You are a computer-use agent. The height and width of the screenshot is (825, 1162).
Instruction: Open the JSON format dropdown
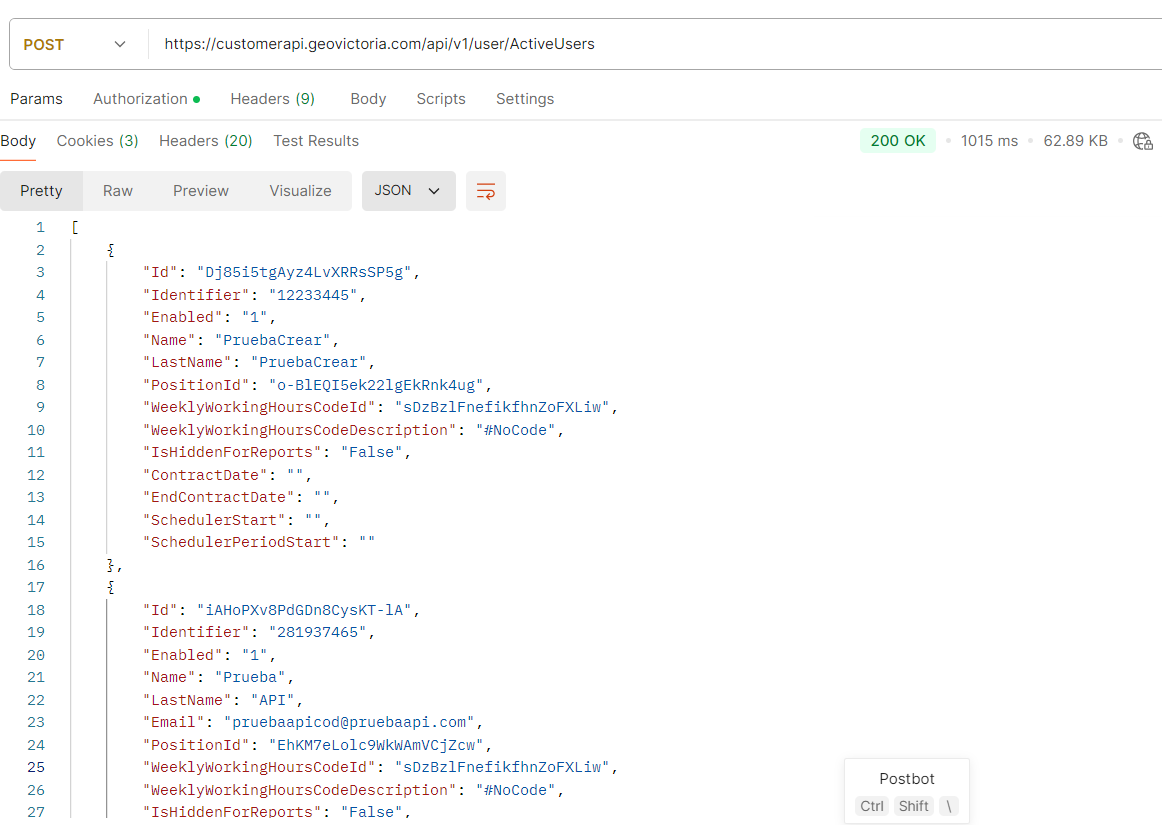point(408,191)
